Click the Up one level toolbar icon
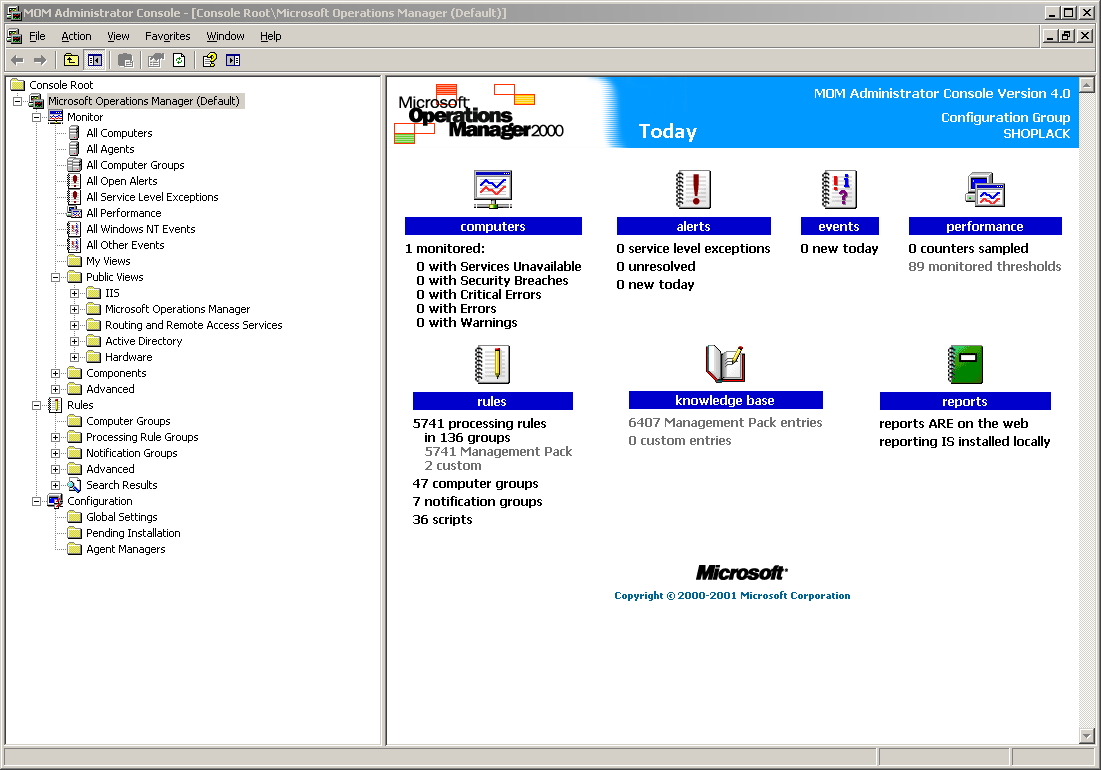This screenshot has height=770, width=1101. (x=71, y=60)
